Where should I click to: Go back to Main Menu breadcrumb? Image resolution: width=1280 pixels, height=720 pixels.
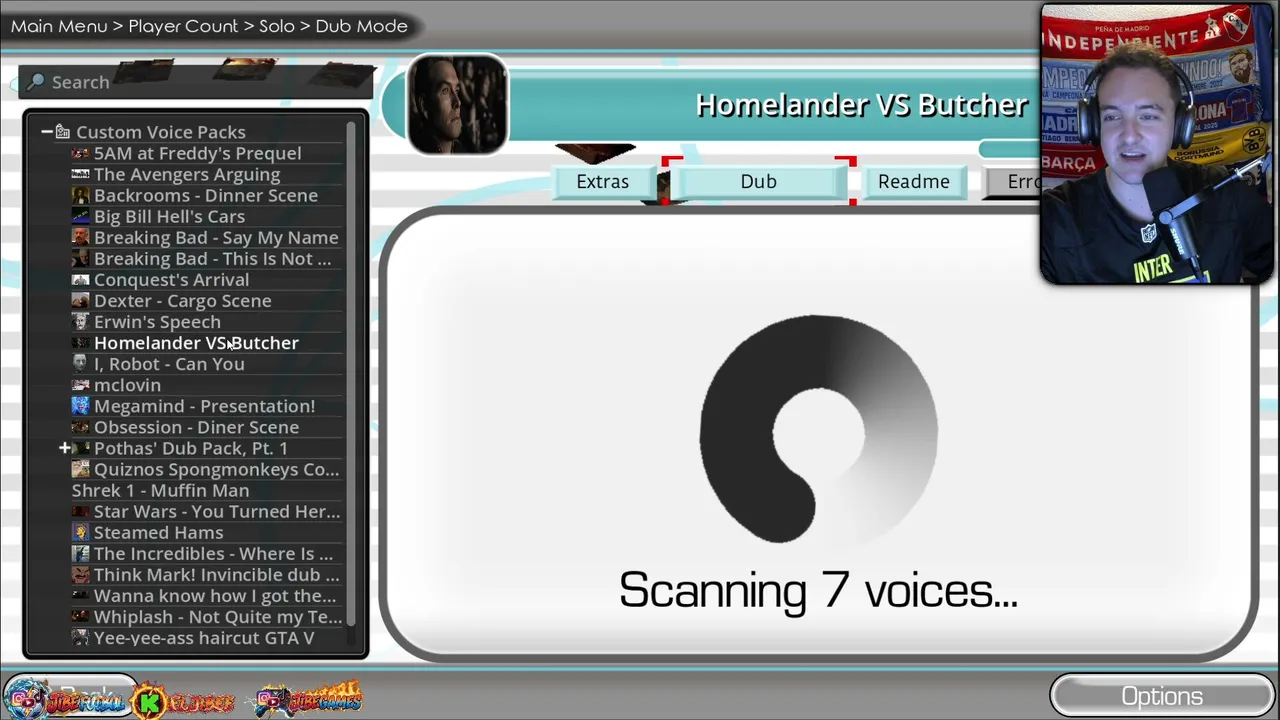59,26
